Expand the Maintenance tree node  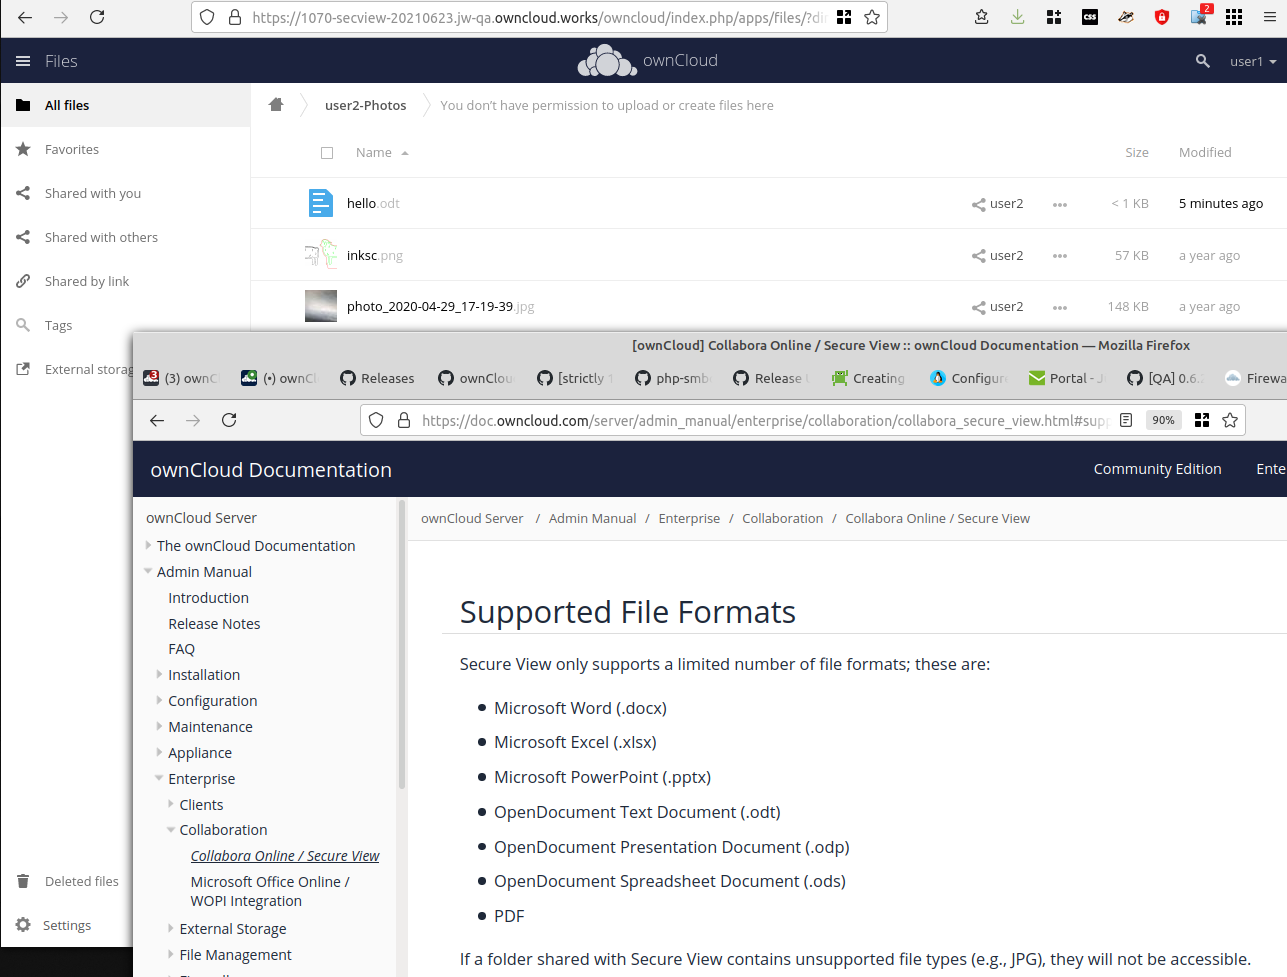coord(159,726)
